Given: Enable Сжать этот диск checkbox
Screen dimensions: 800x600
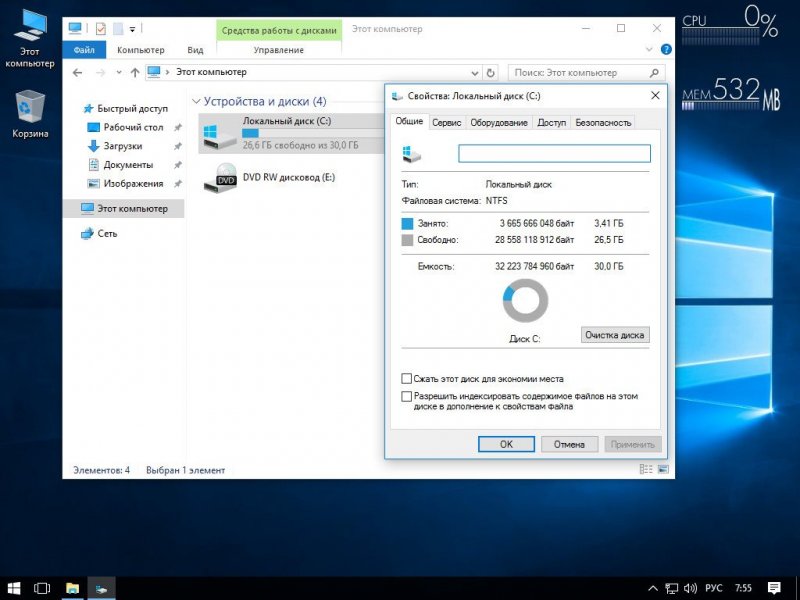Looking at the screenshot, I should 407,379.
